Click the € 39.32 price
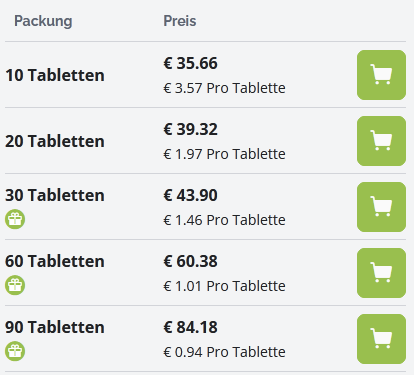The image size is (414, 375). point(190,129)
